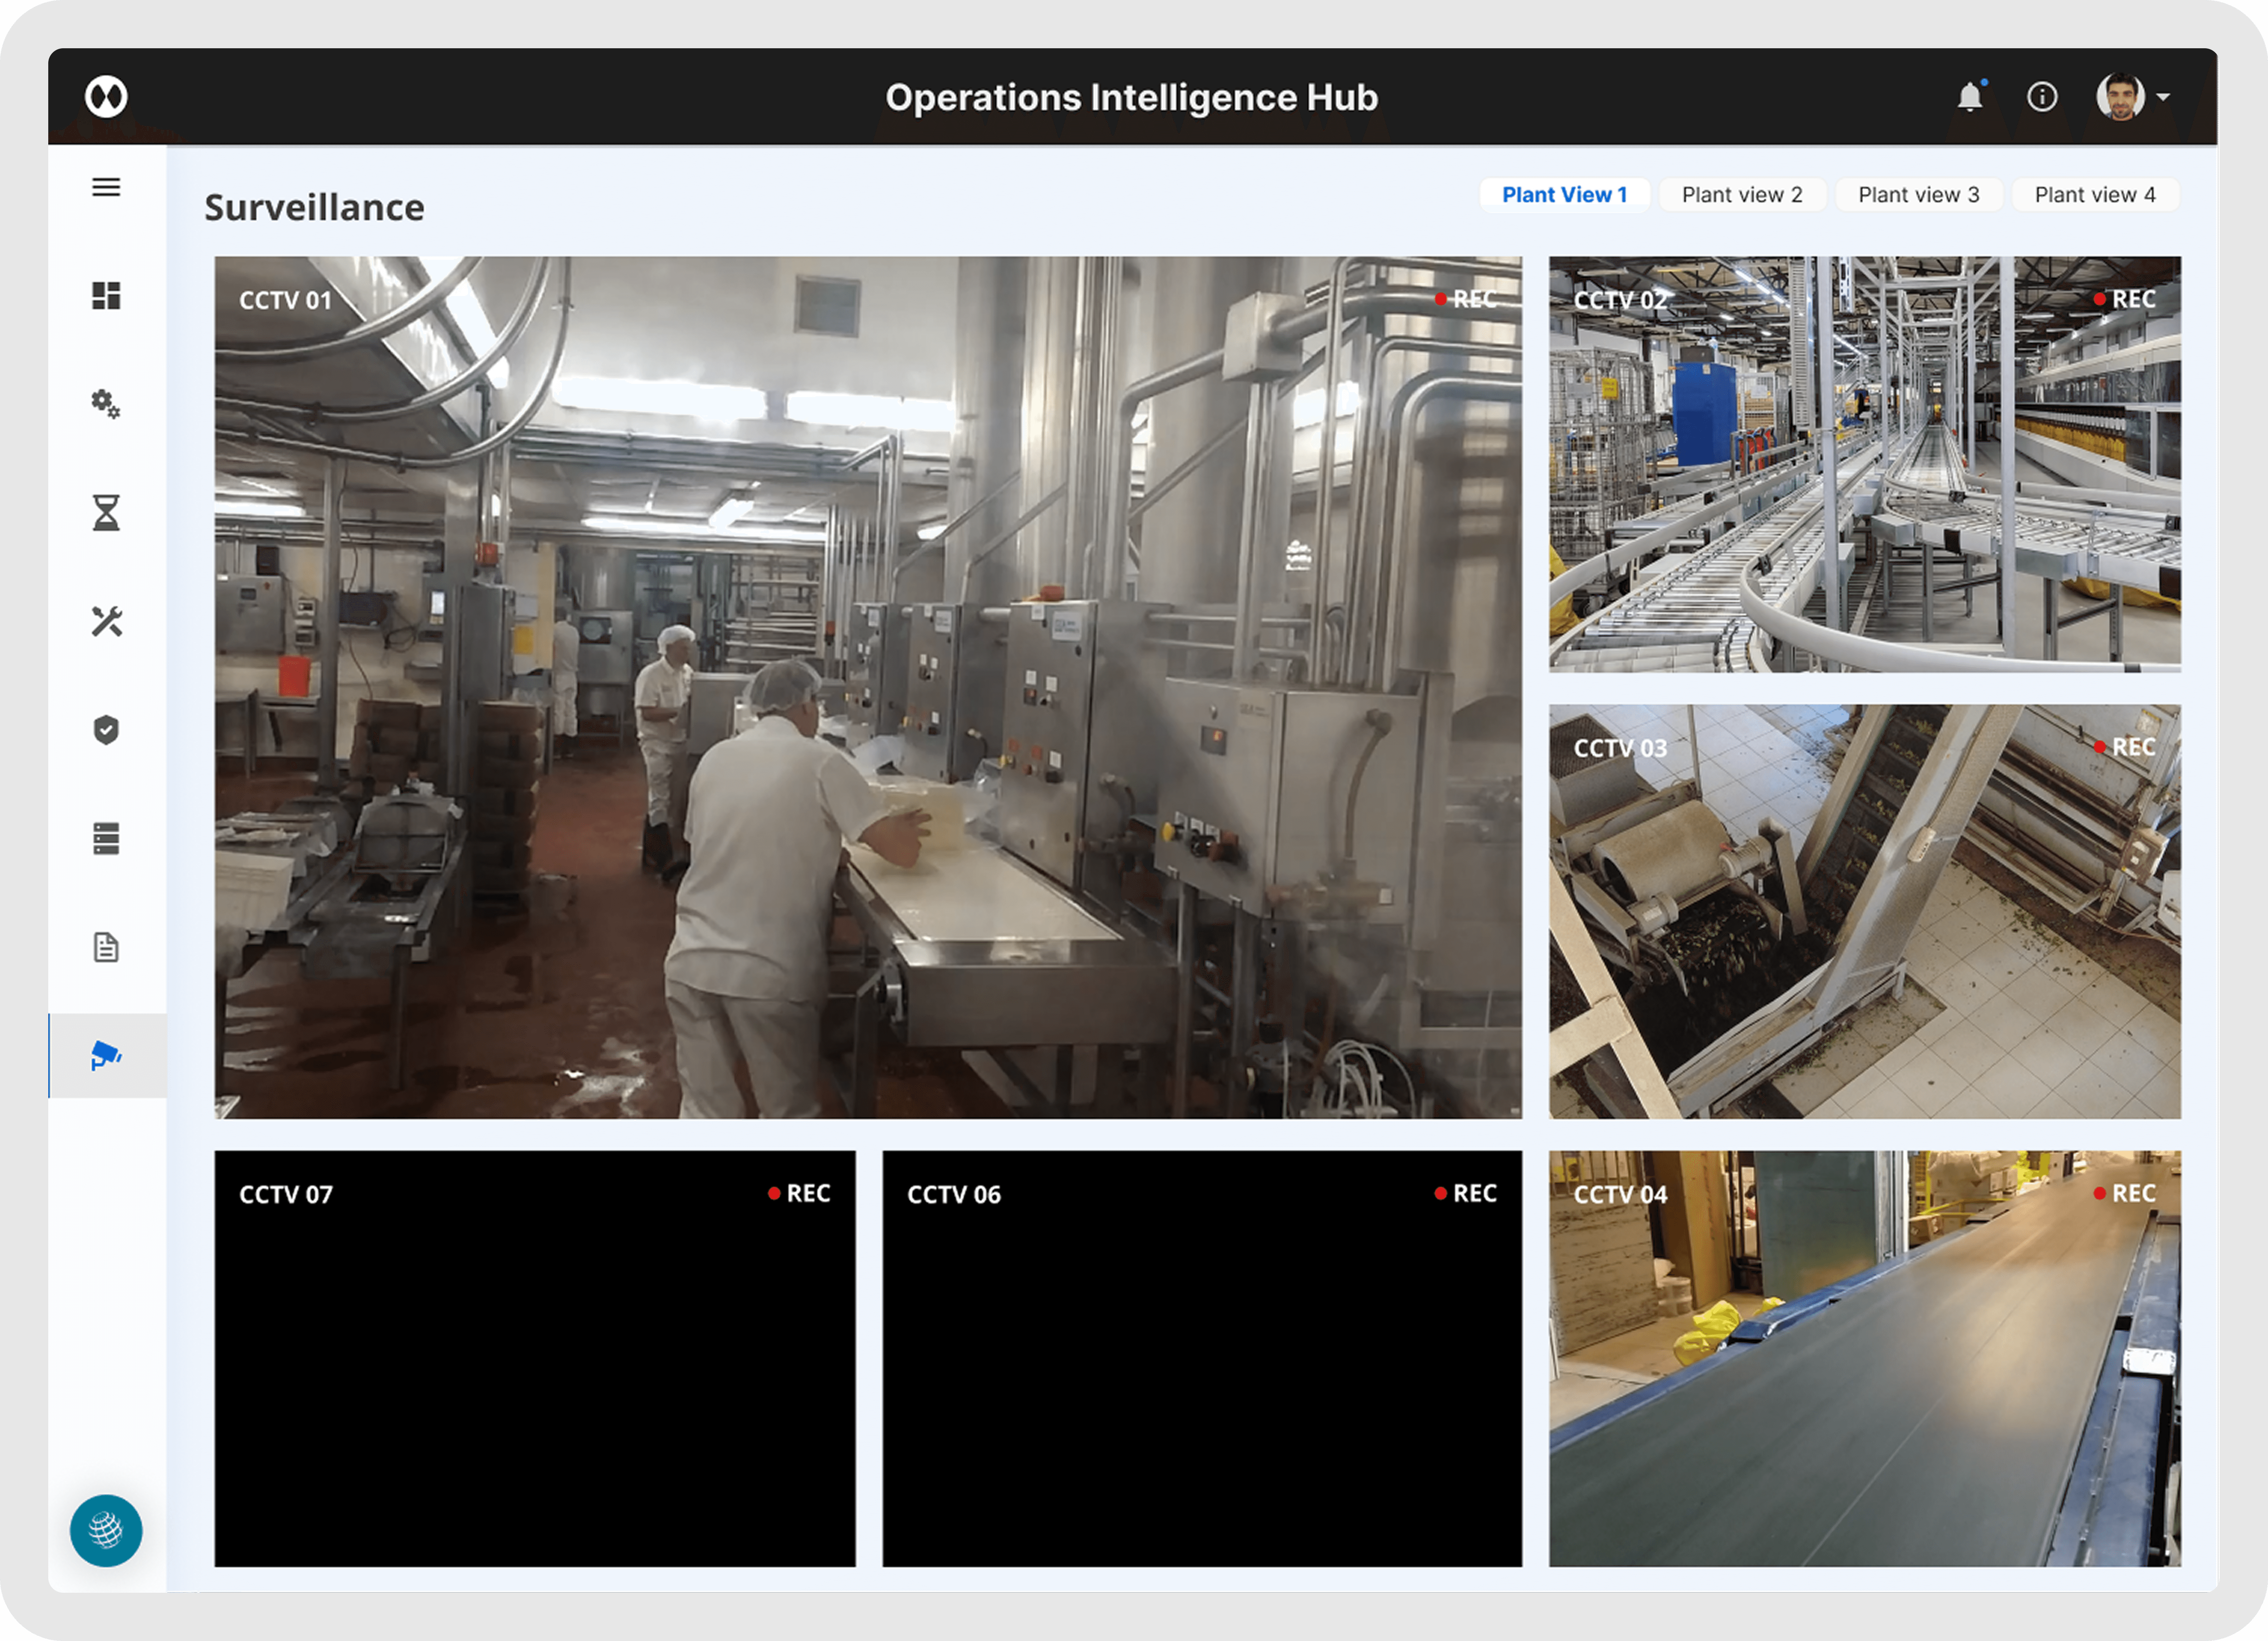This screenshot has height=1641, width=2268.
Task: Open the hourglass sidebar icon
Action: [x=106, y=513]
